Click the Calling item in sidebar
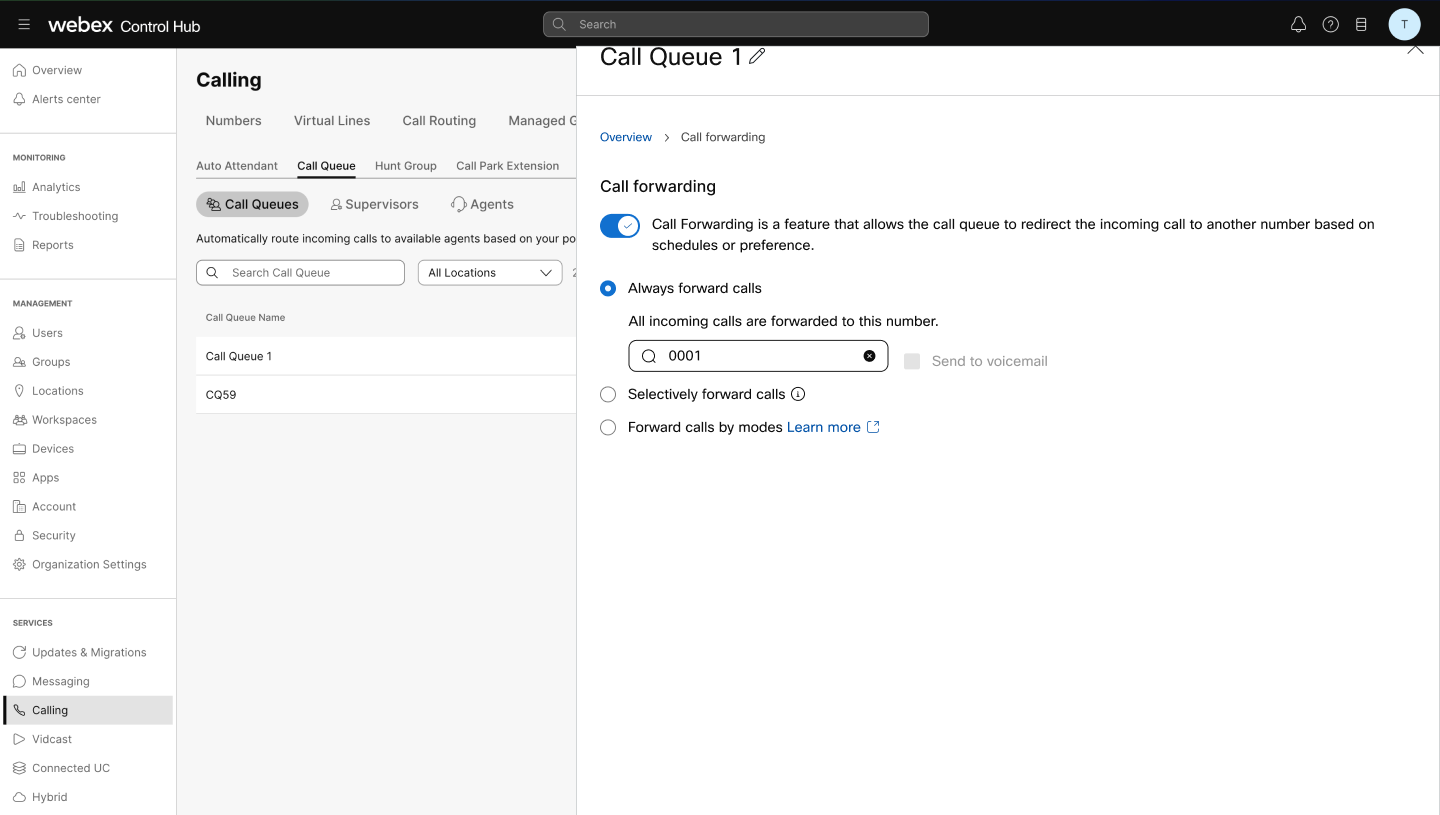Image resolution: width=1440 pixels, height=815 pixels. [88, 711]
